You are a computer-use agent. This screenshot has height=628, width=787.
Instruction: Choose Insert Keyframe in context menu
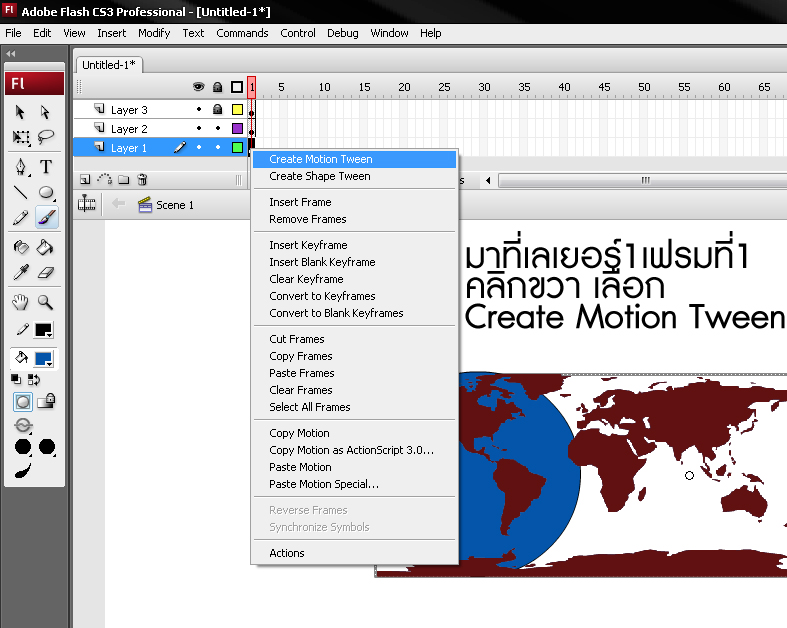(x=355, y=245)
